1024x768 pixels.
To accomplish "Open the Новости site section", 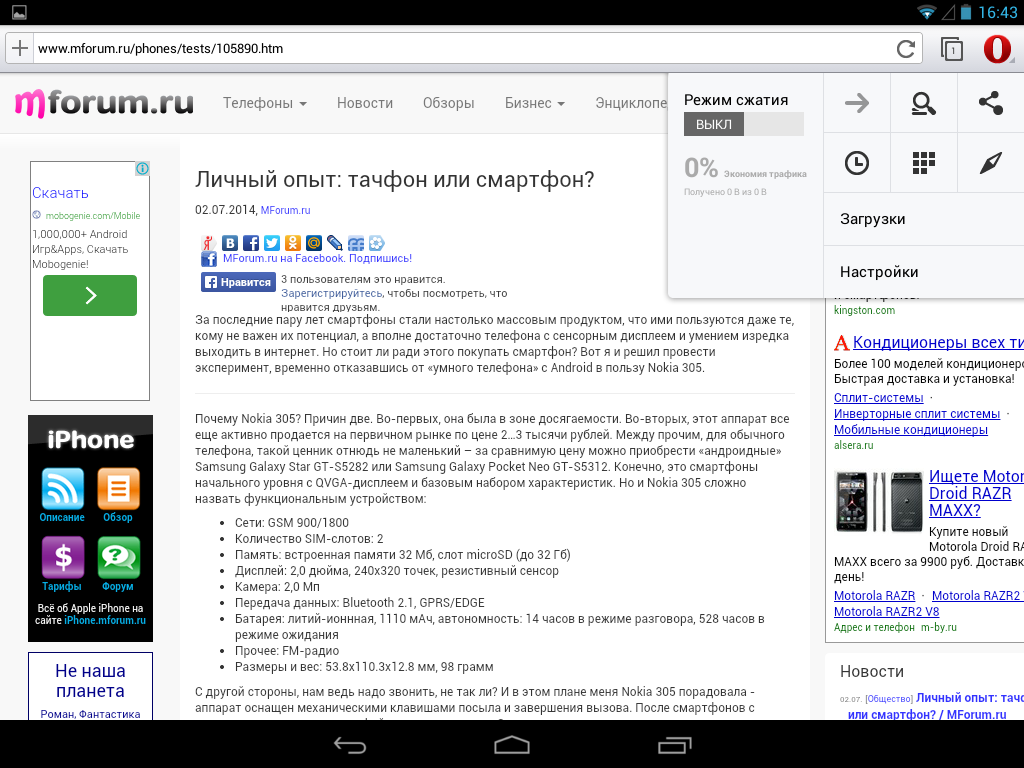I will point(364,103).
